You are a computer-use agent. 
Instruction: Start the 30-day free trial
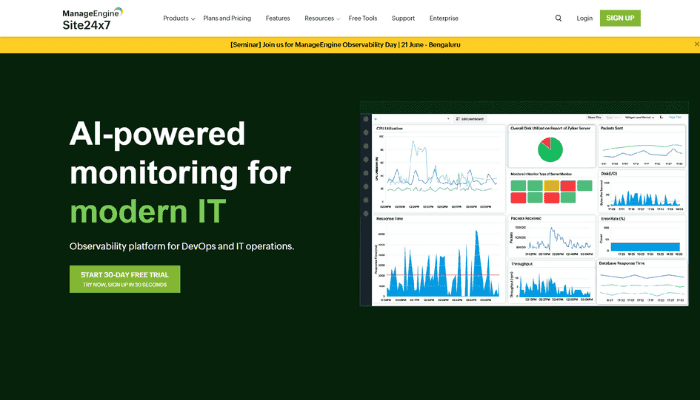click(125, 279)
